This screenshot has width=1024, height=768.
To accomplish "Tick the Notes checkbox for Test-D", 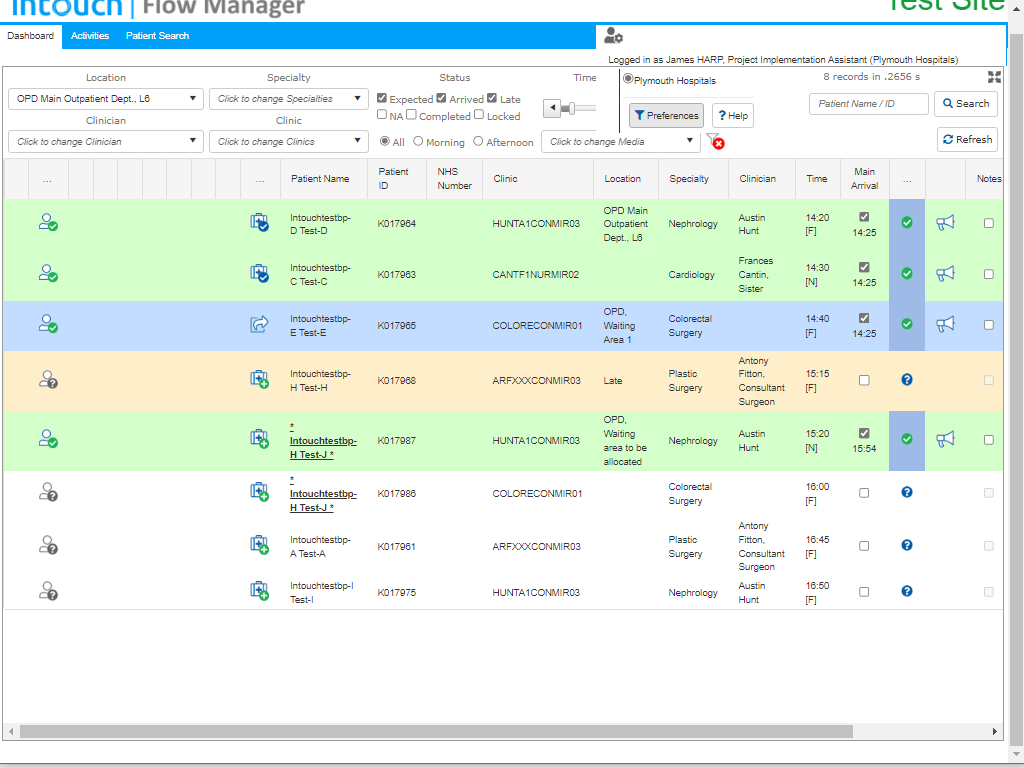I will [x=989, y=223].
